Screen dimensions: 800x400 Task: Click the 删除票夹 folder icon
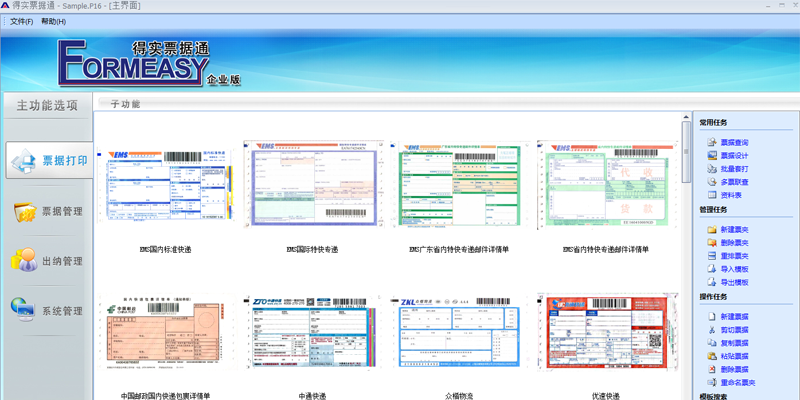point(712,243)
